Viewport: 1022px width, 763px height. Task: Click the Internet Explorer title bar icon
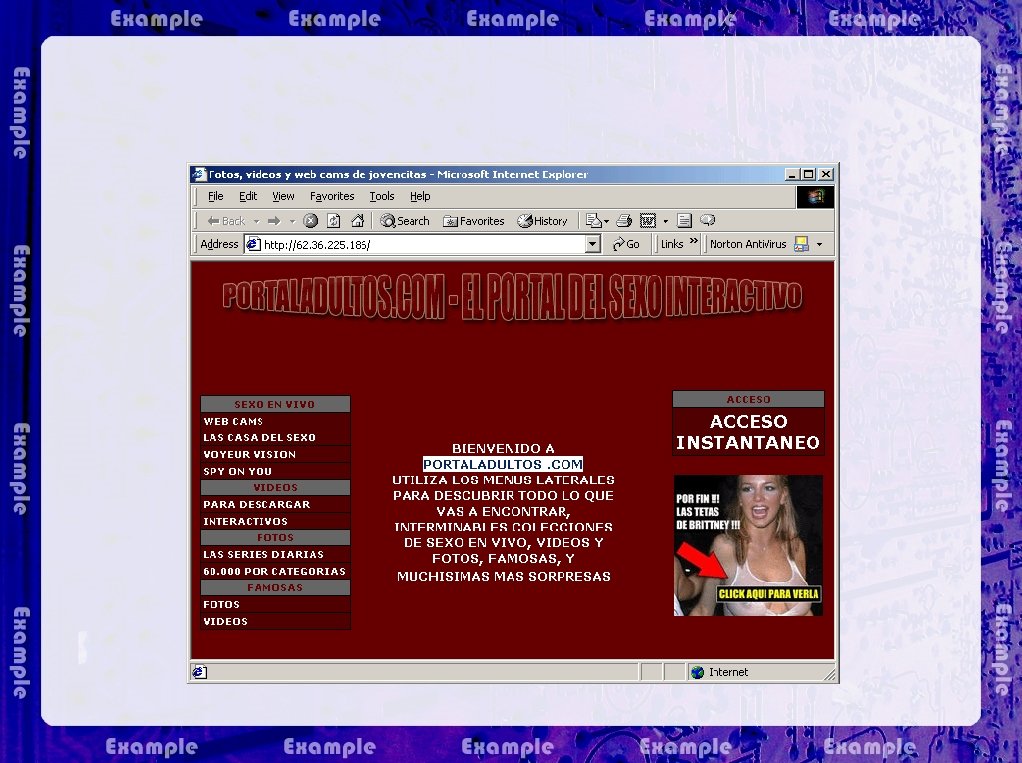click(199, 175)
